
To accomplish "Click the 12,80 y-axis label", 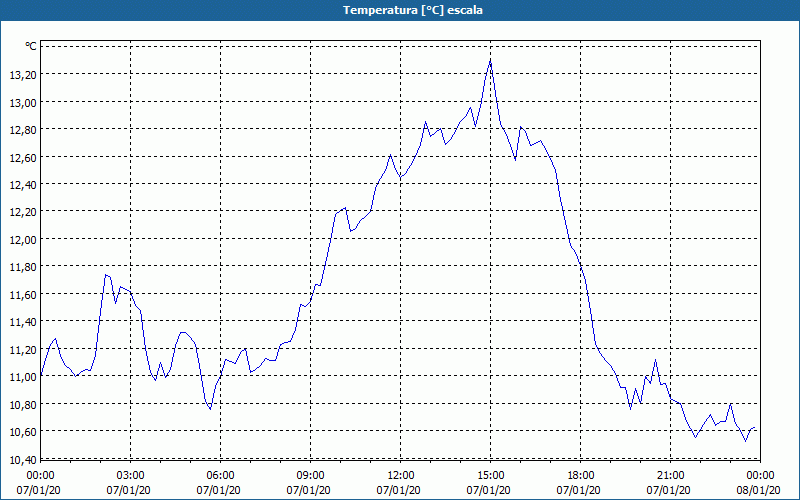I will [23, 130].
